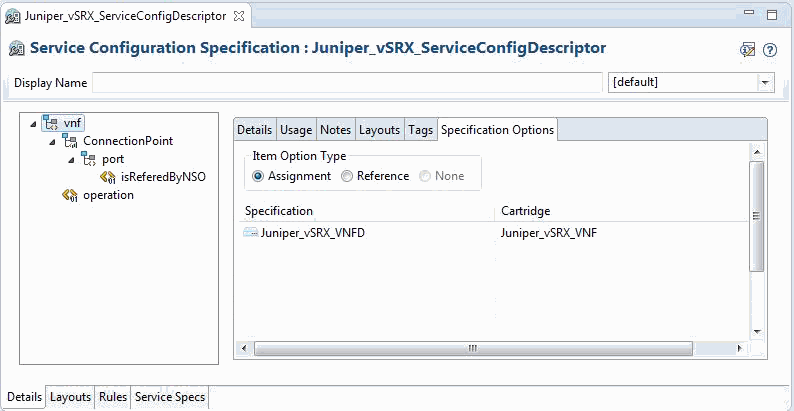Click the vertical scrollbar down arrow
Viewport: 794px width, 411px height.
click(x=757, y=332)
